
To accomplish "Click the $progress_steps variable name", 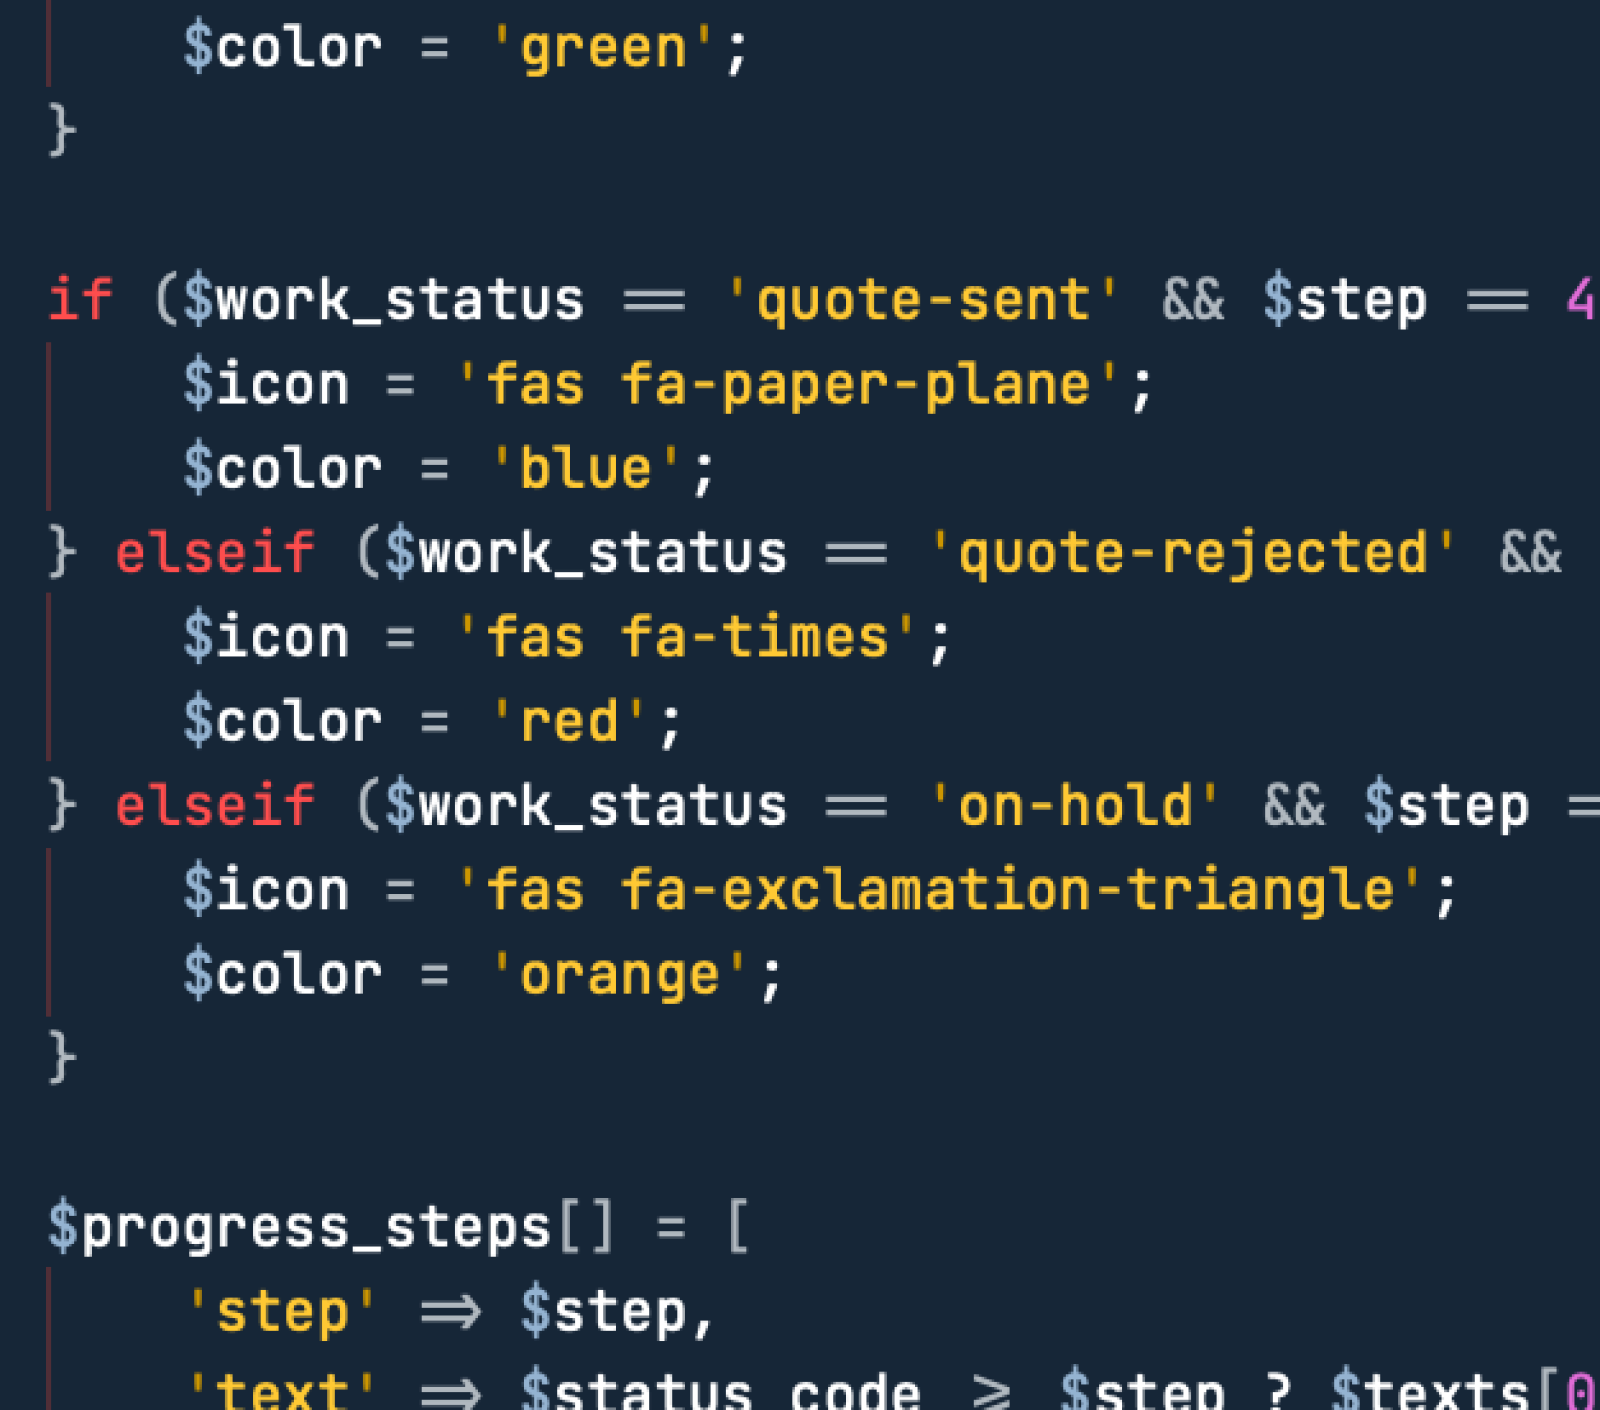I will click(300, 1228).
